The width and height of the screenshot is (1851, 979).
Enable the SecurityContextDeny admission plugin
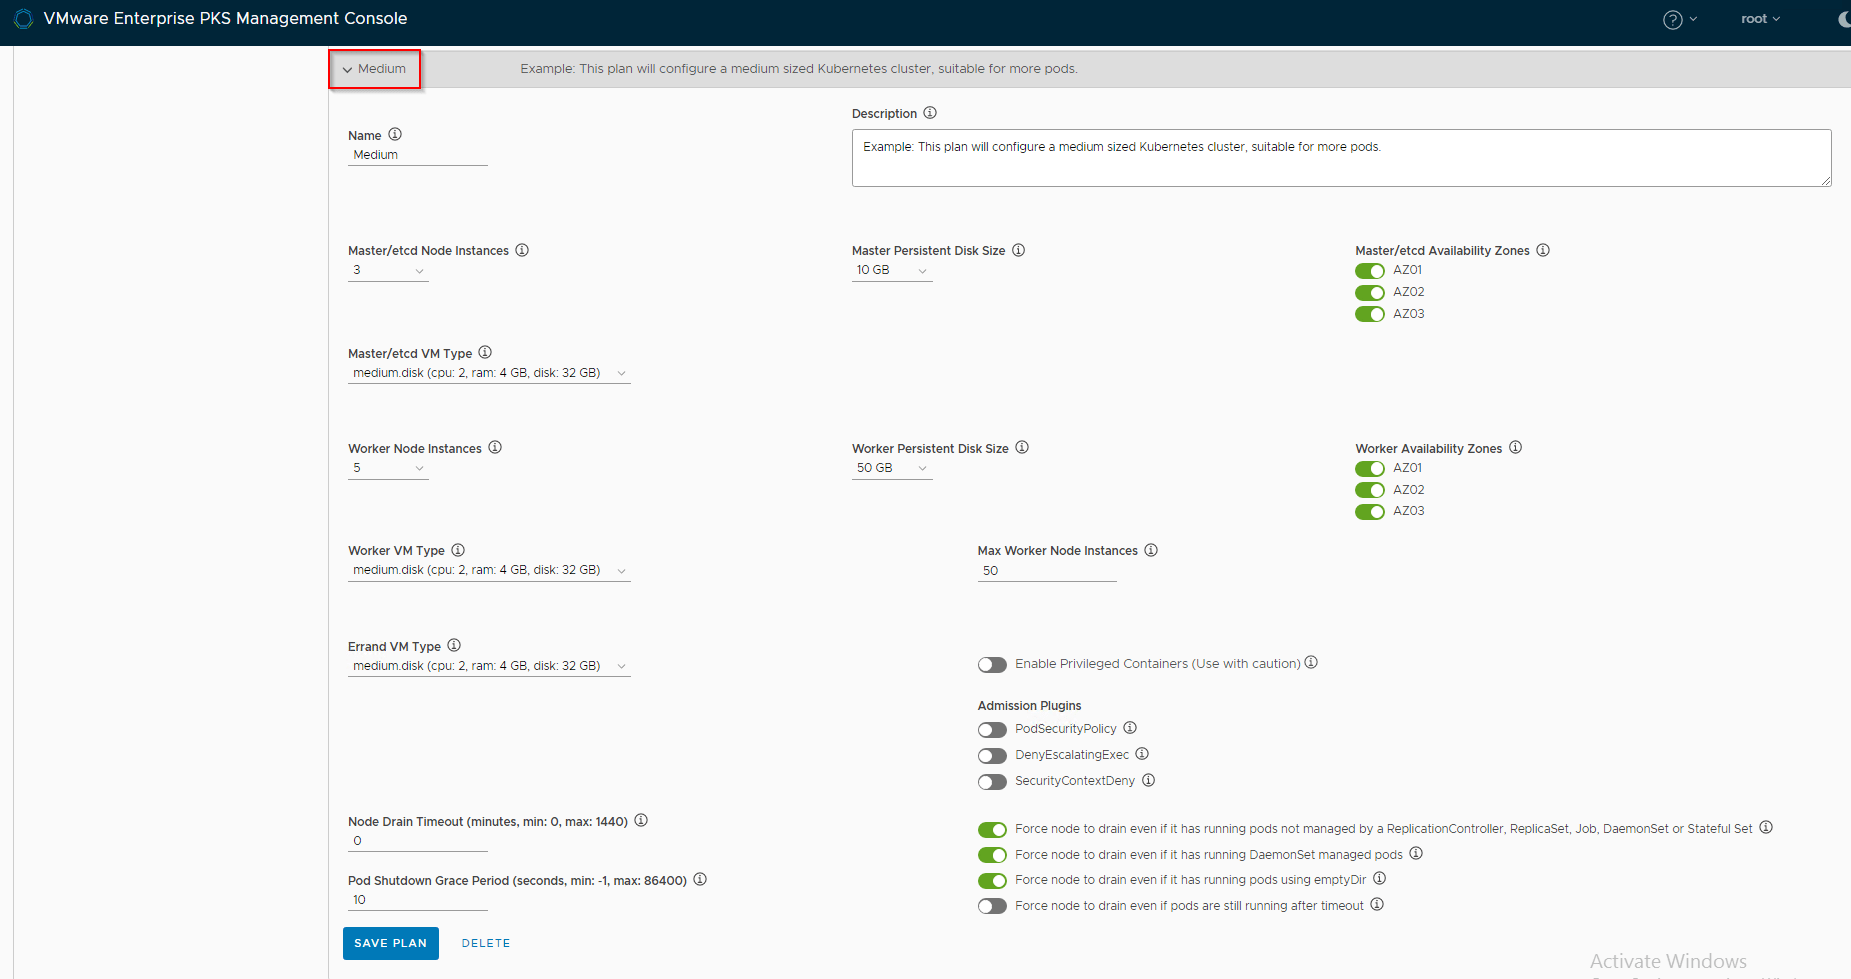992,782
